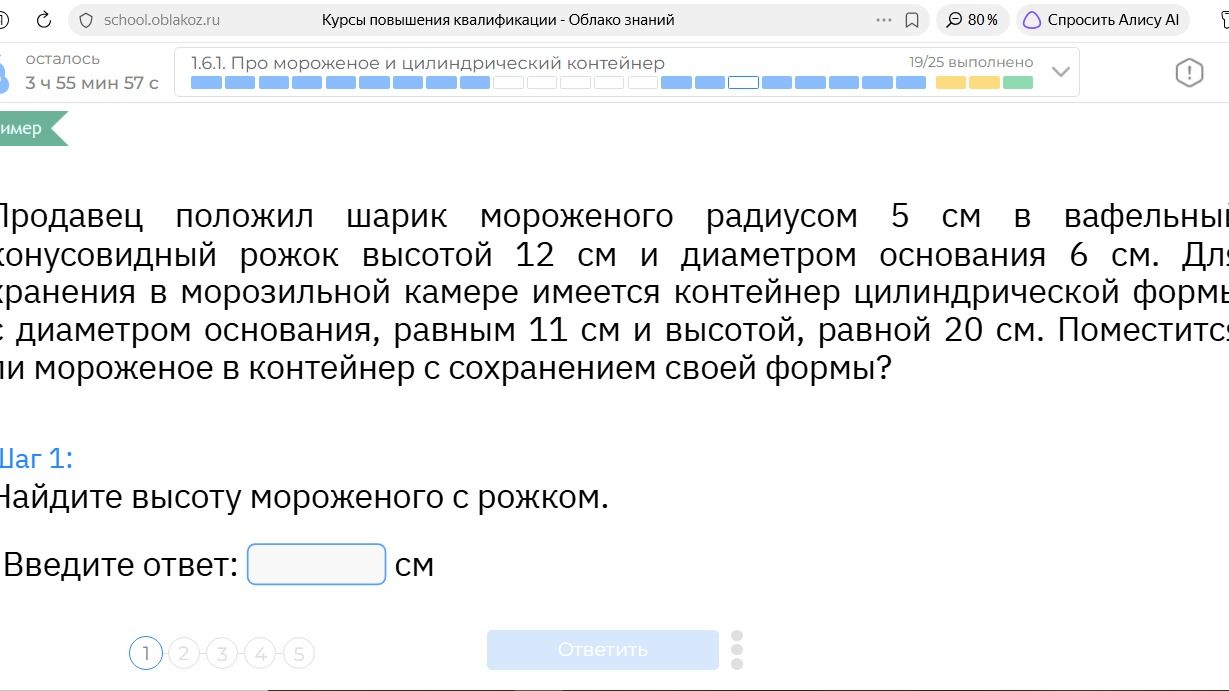Select step 1 circle in the step navigator
Image resolution: width=1229 pixels, height=691 pixels.
pos(146,654)
